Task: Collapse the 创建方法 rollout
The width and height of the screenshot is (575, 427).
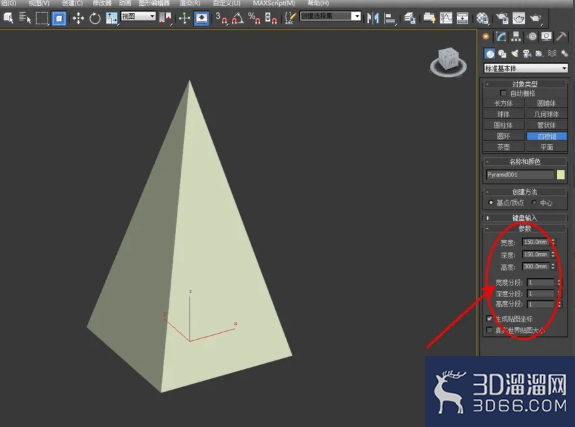Action: tap(524, 192)
